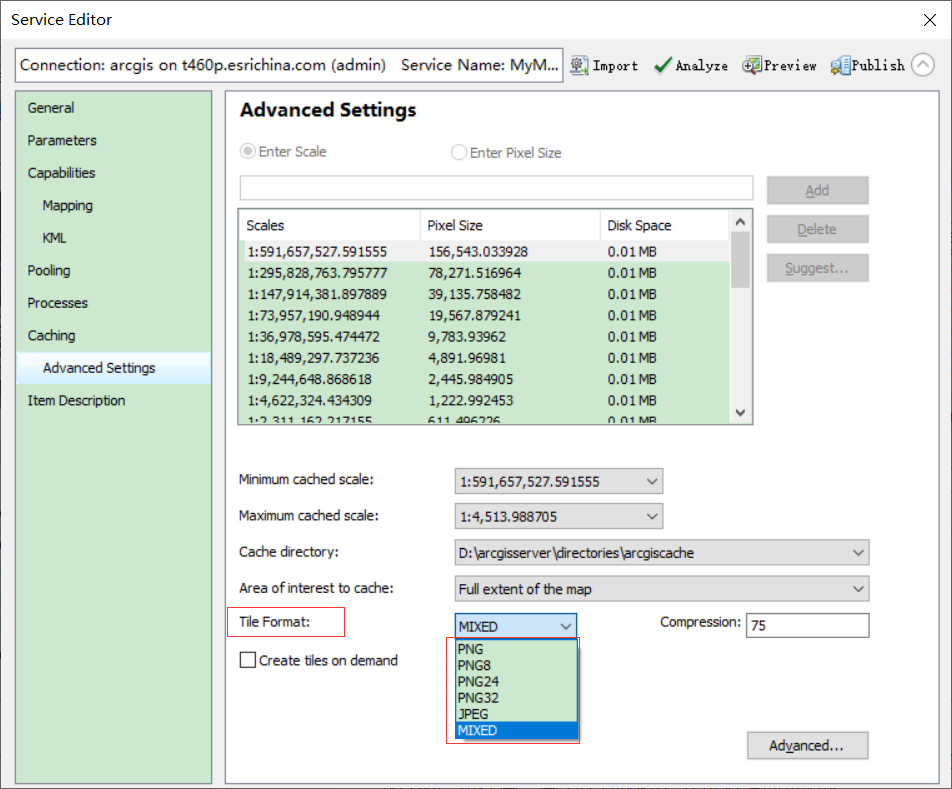The height and width of the screenshot is (789, 952).
Task: Select Advanced Settings in sidebar
Action: 114,368
